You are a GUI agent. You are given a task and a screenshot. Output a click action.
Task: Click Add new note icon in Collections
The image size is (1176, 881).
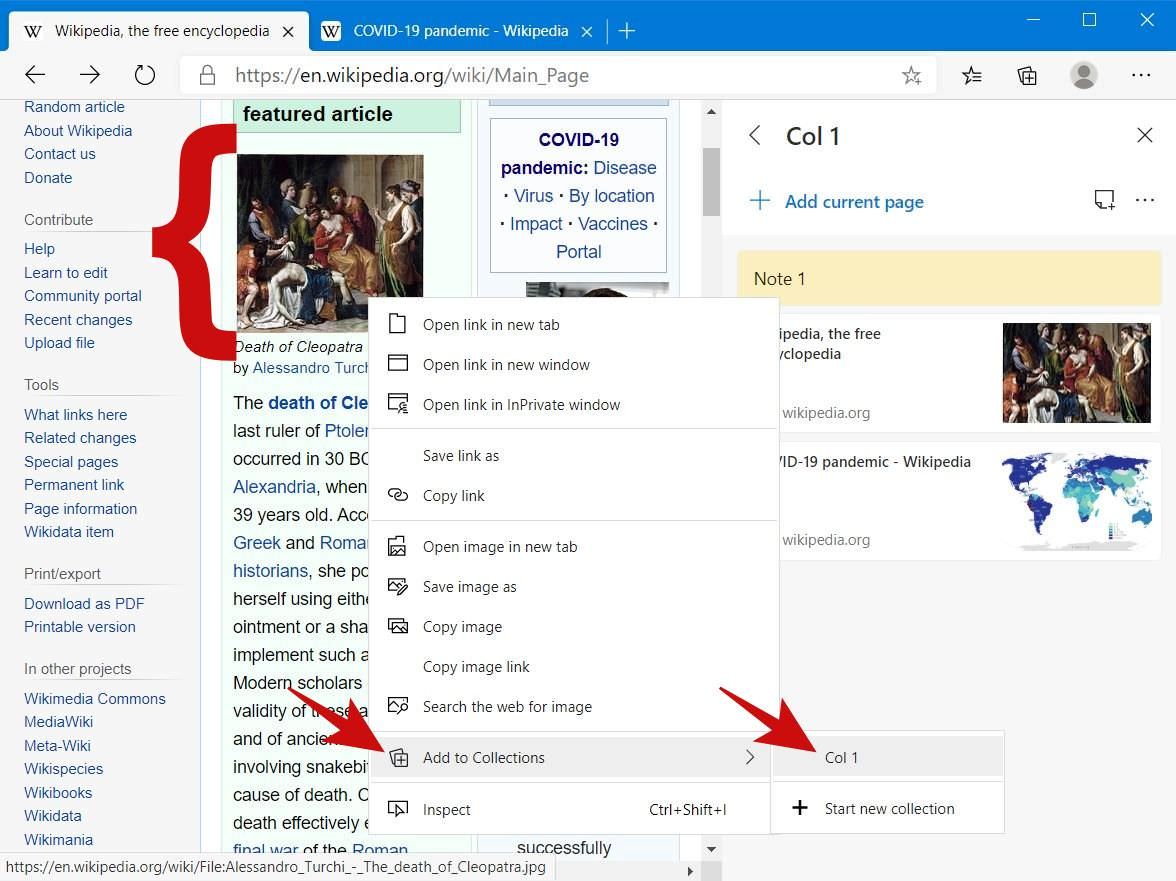point(1104,199)
